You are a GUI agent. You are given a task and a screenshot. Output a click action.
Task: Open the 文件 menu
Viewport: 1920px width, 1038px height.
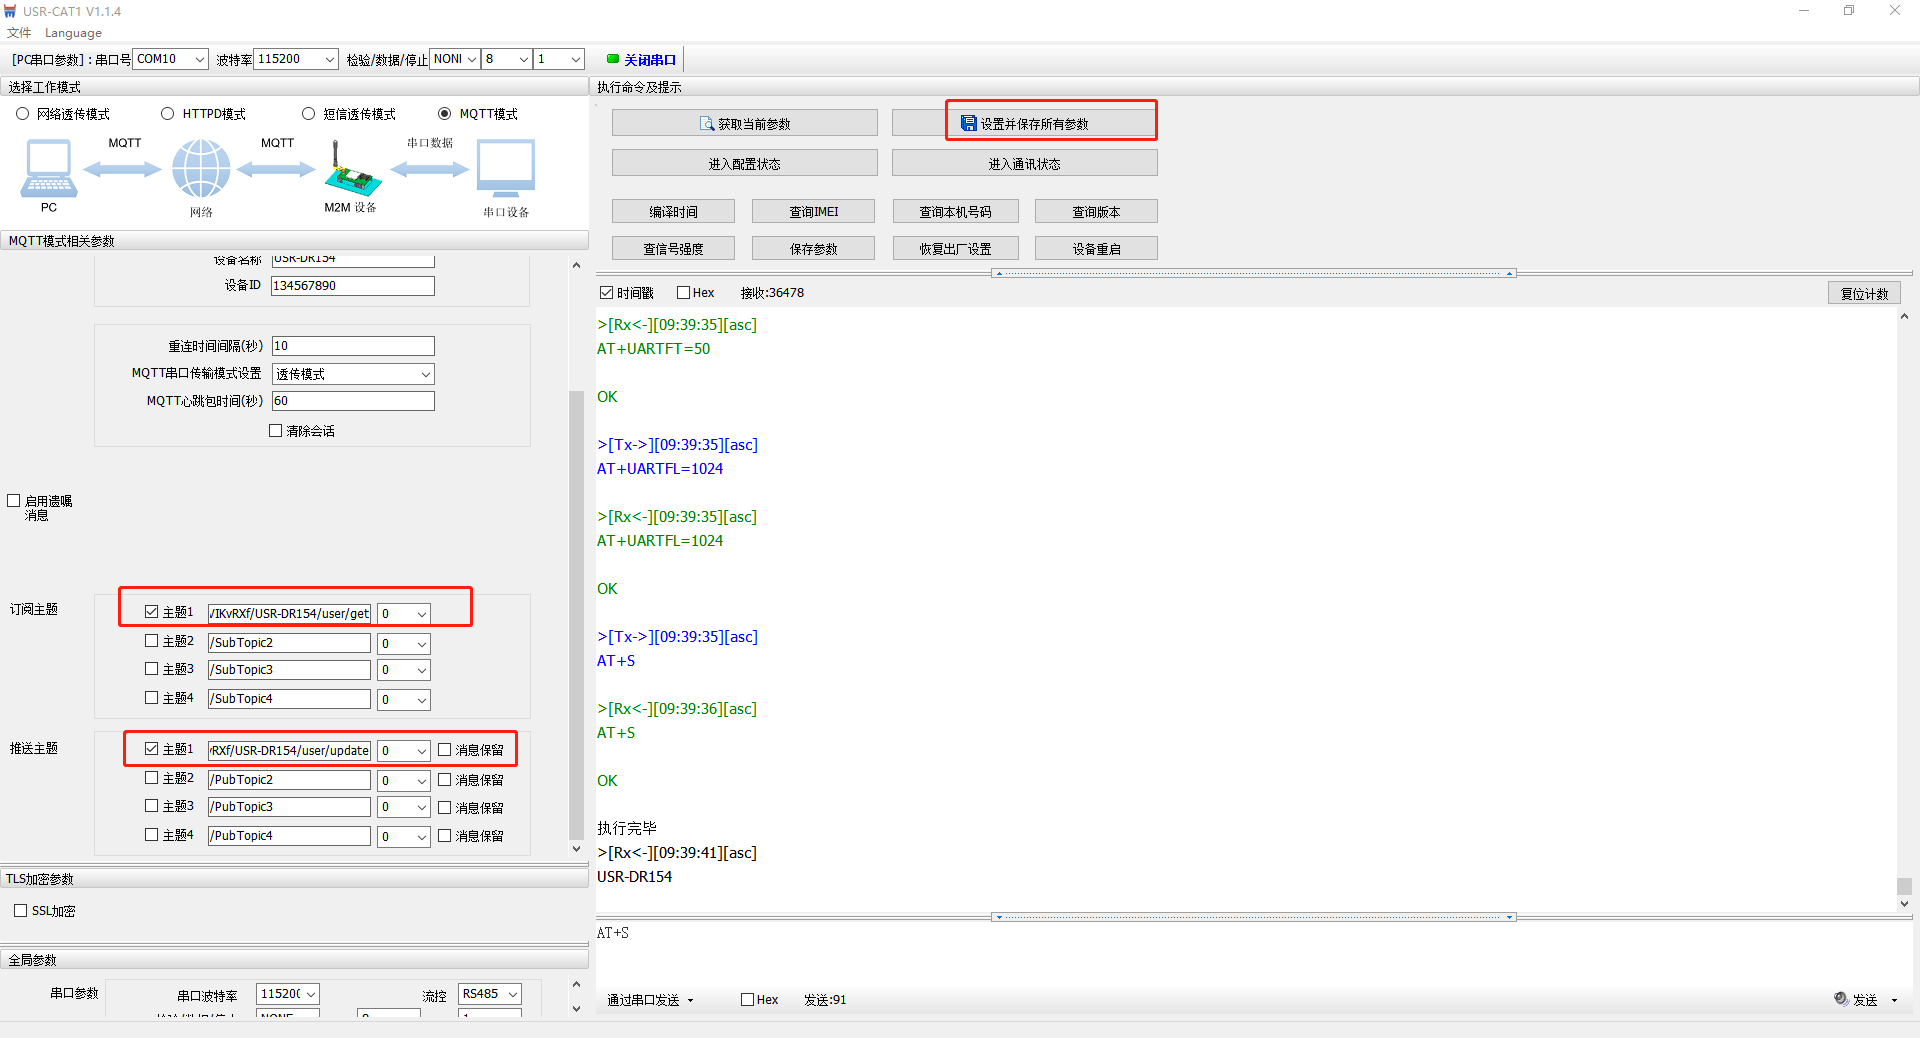pyautogui.click(x=18, y=33)
